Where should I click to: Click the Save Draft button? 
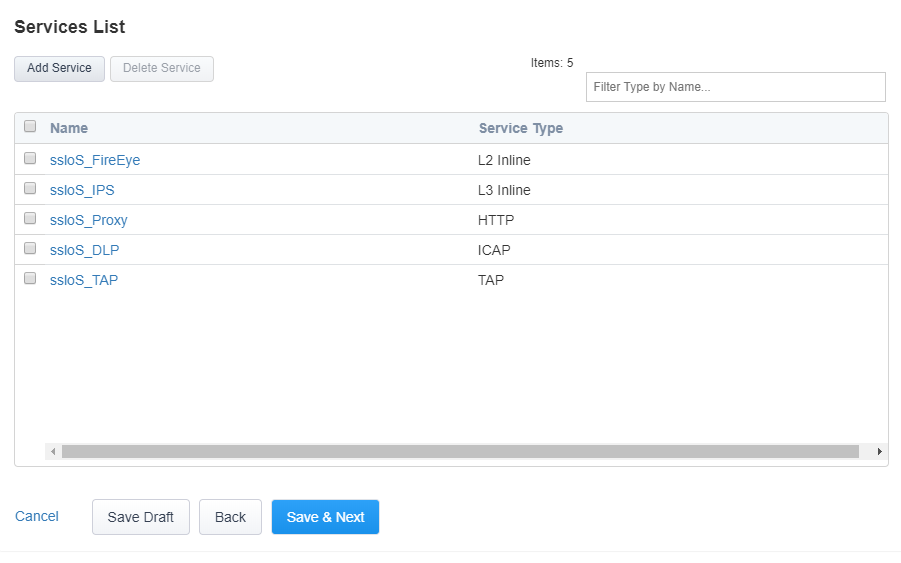click(141, 517)
